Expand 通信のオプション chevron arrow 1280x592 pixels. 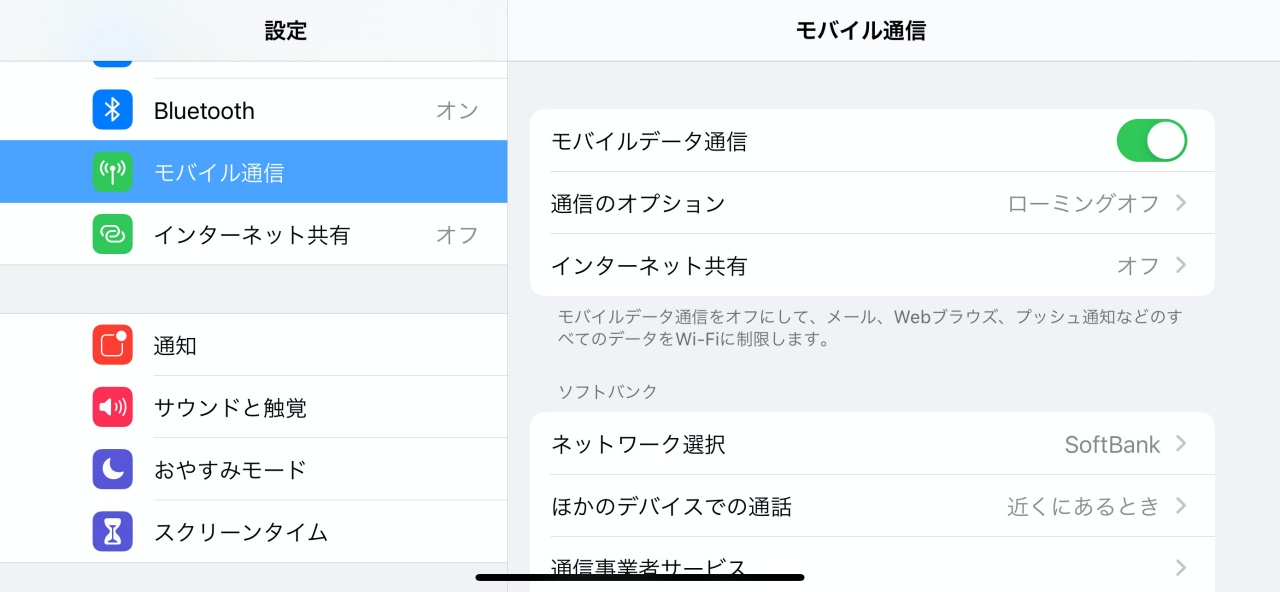(x=1181, y=203)
